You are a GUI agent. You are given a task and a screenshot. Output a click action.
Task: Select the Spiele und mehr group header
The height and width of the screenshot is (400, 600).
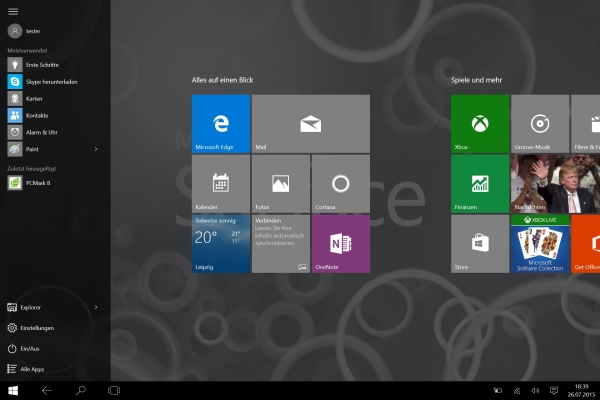coord(476,80)
